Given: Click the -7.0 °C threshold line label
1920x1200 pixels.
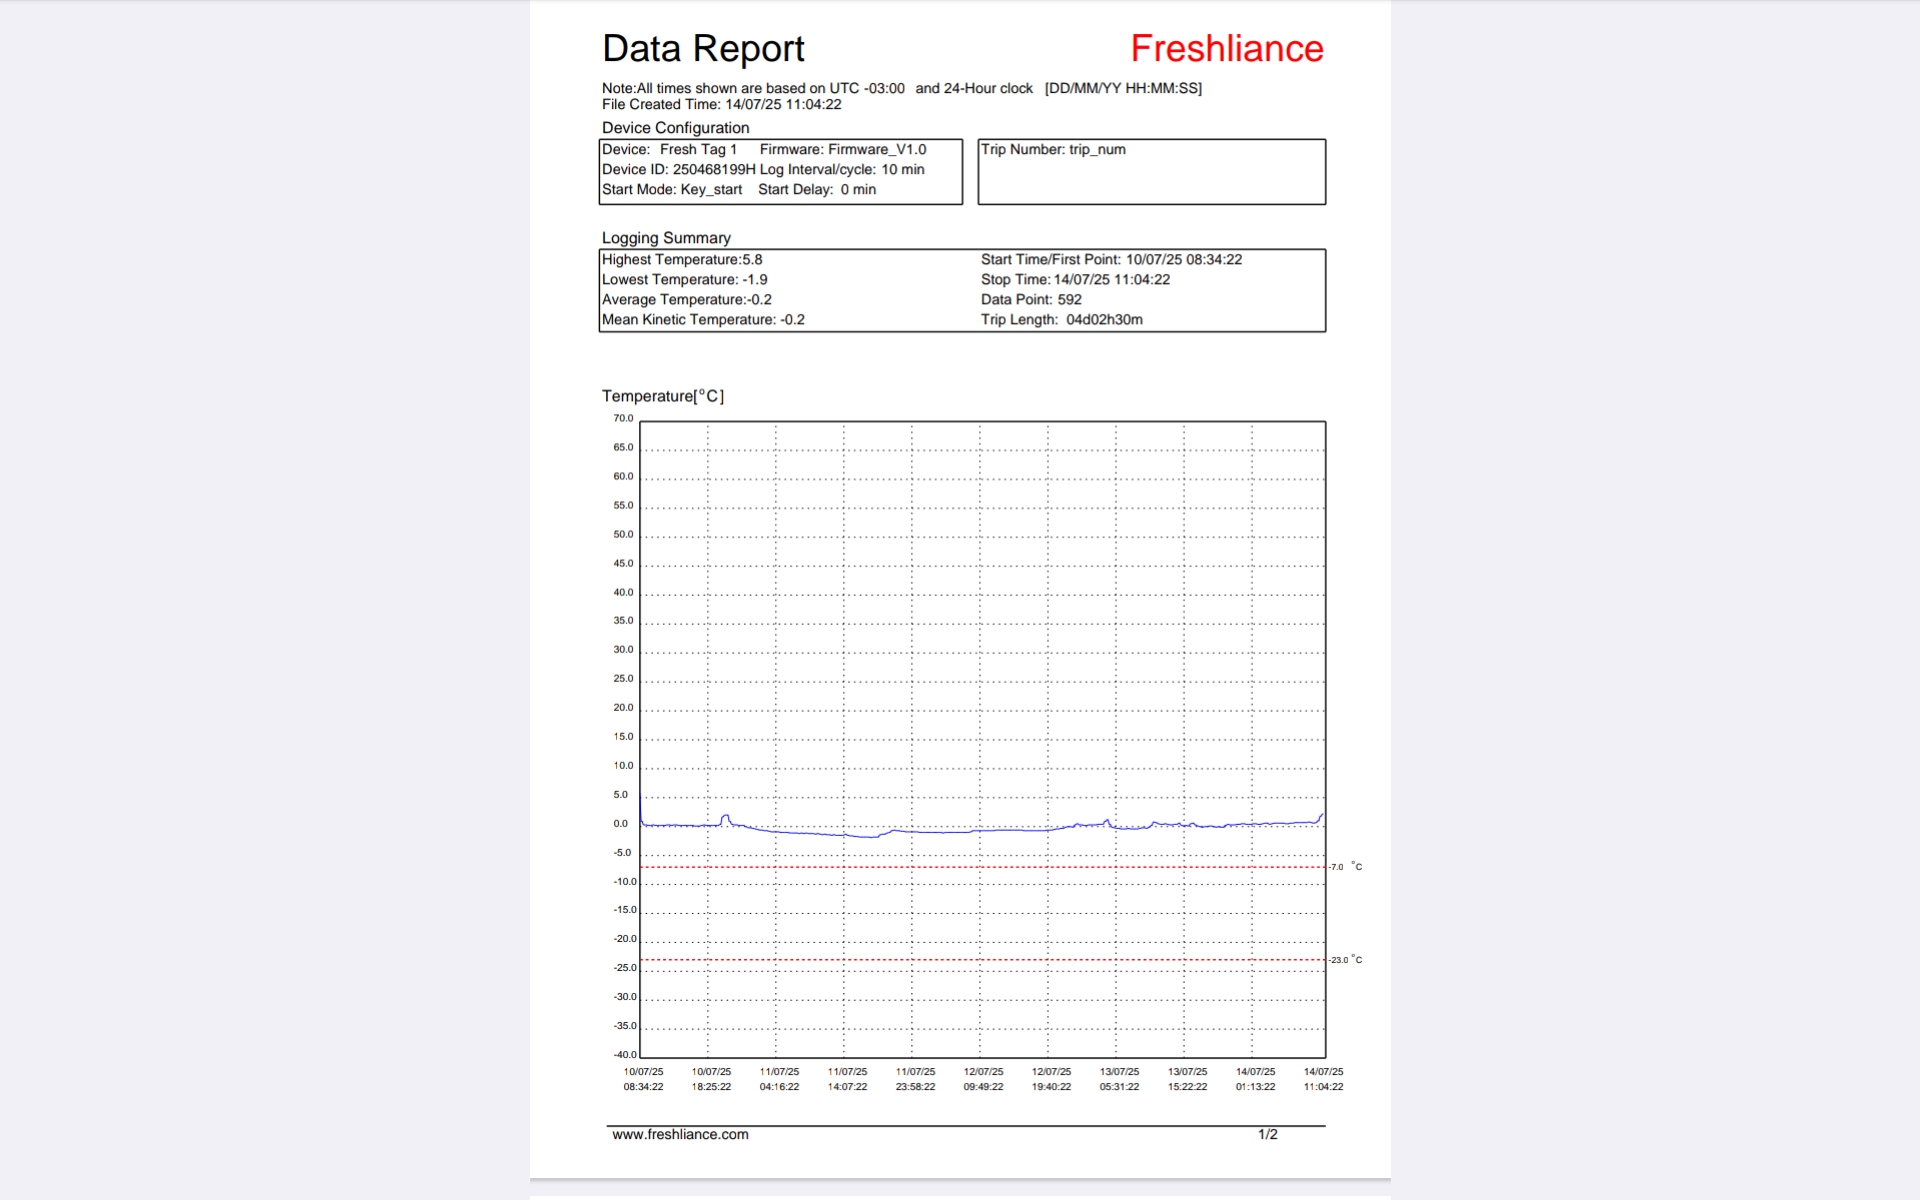Looking at the screenshot, I should [1345, 867].
